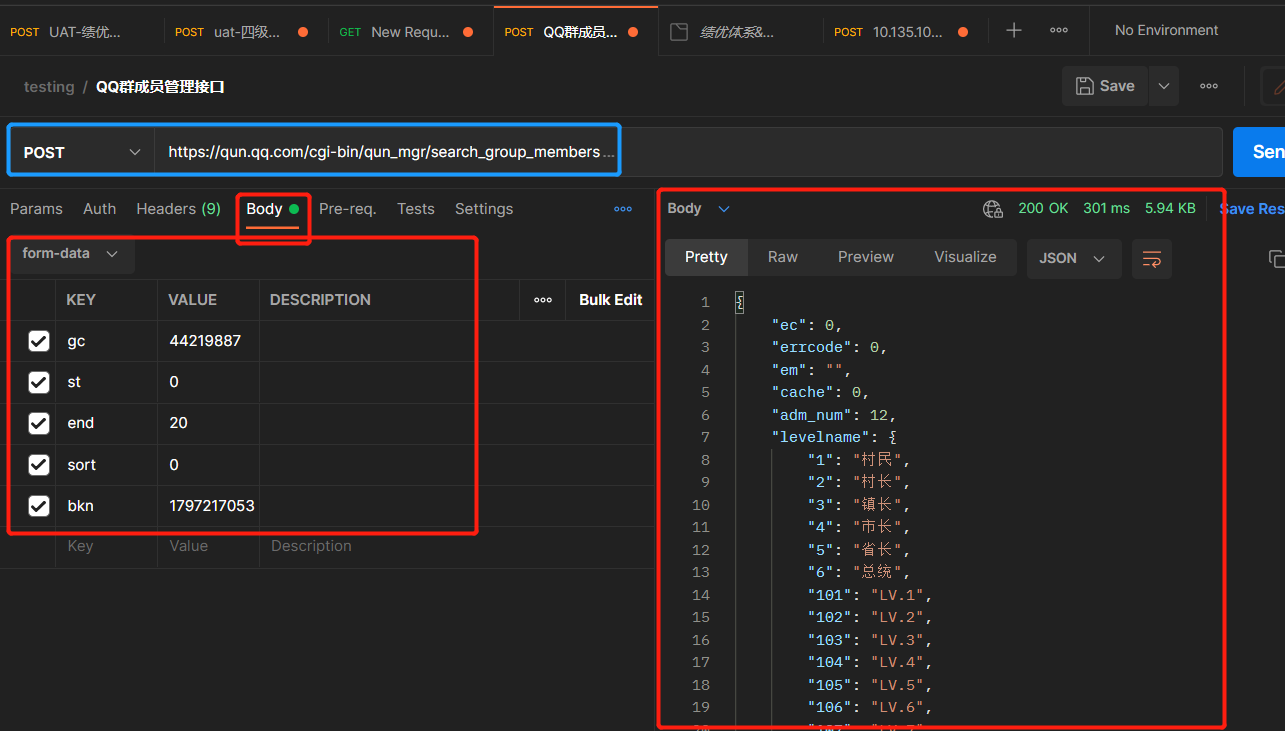The width and height of the screenshot is (1285, 731).
Task: Expand the response Body dropdown chevron
Action: tap(724, 209)
